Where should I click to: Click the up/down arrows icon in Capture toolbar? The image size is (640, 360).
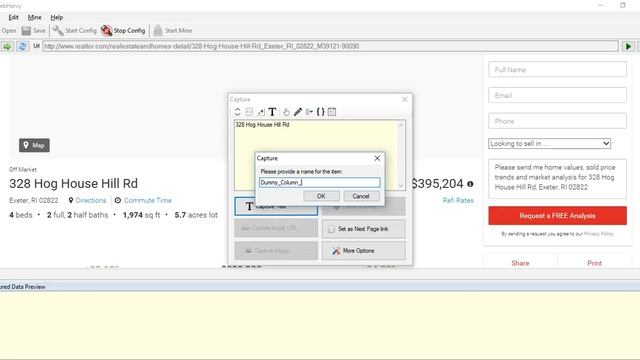pyautogui.click(x=238, y=112)
